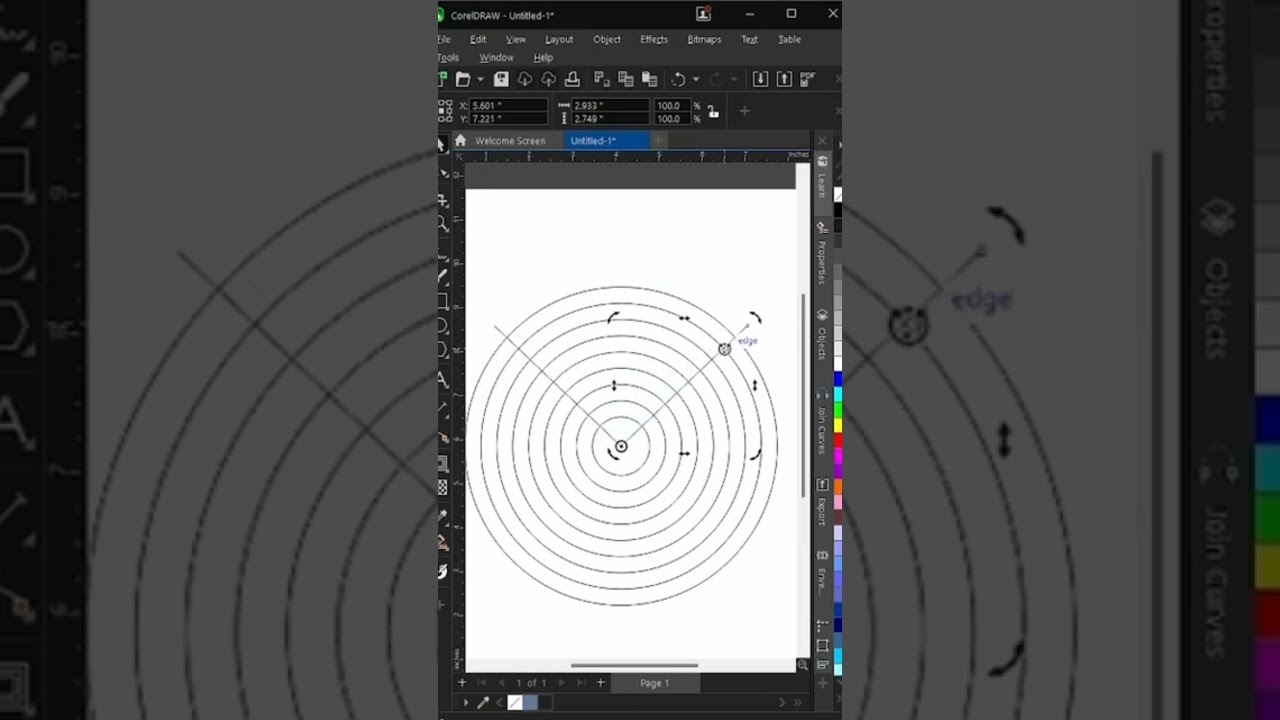This screenshot has height=720, width=1280.
Task: Expand the Redo history dropdown arrow
Action: point(733,79)
